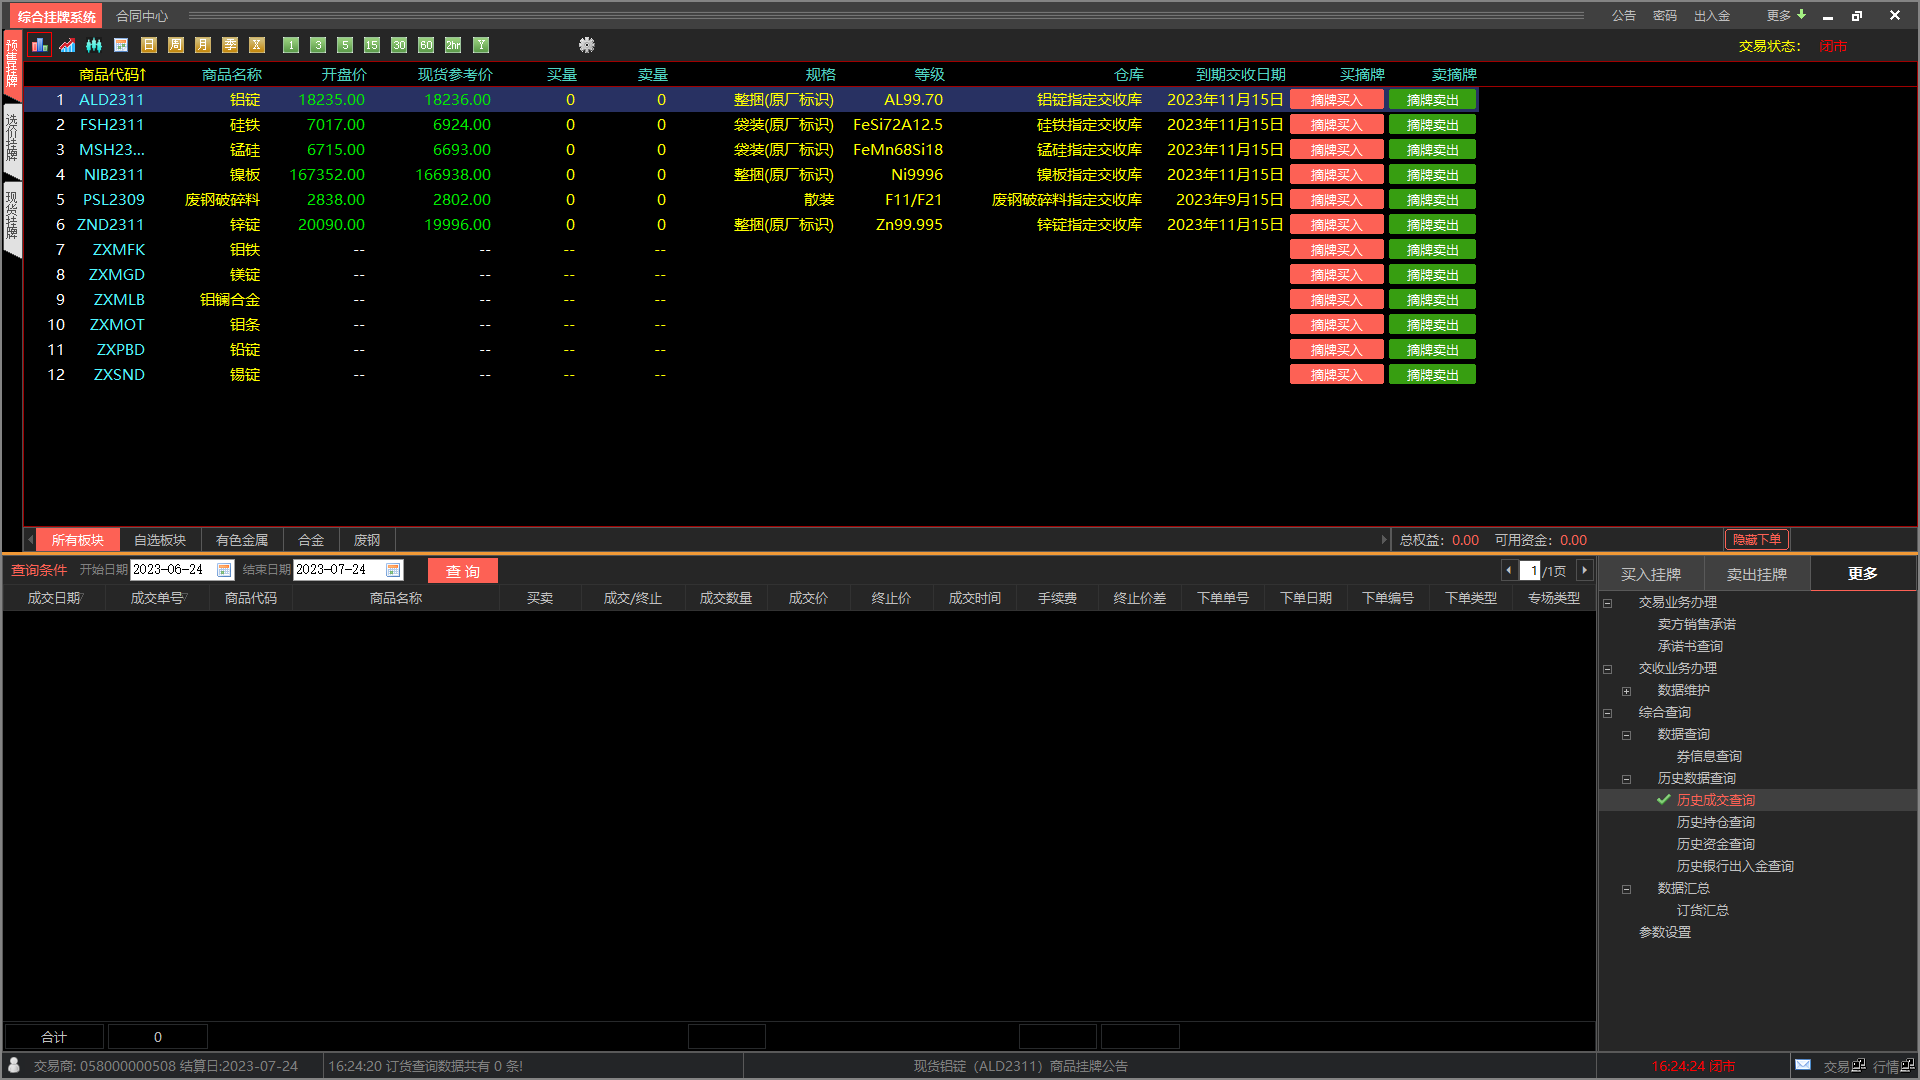Open the 密码 password link
The width and height of the screenshot is (1920, 1080).
click(x=1665, y=16)
